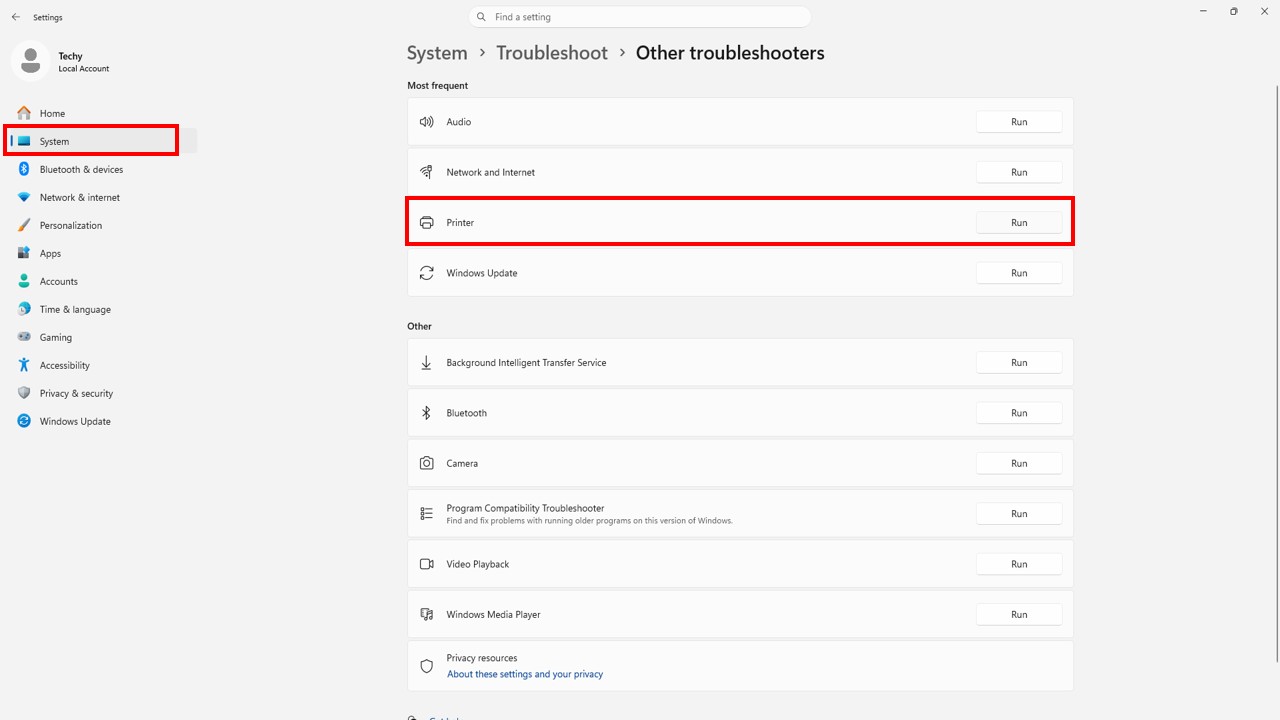The width and height of the screenshot is (1280, 720).
Task: Open the Accounts settings section
Action: (58, 281)
